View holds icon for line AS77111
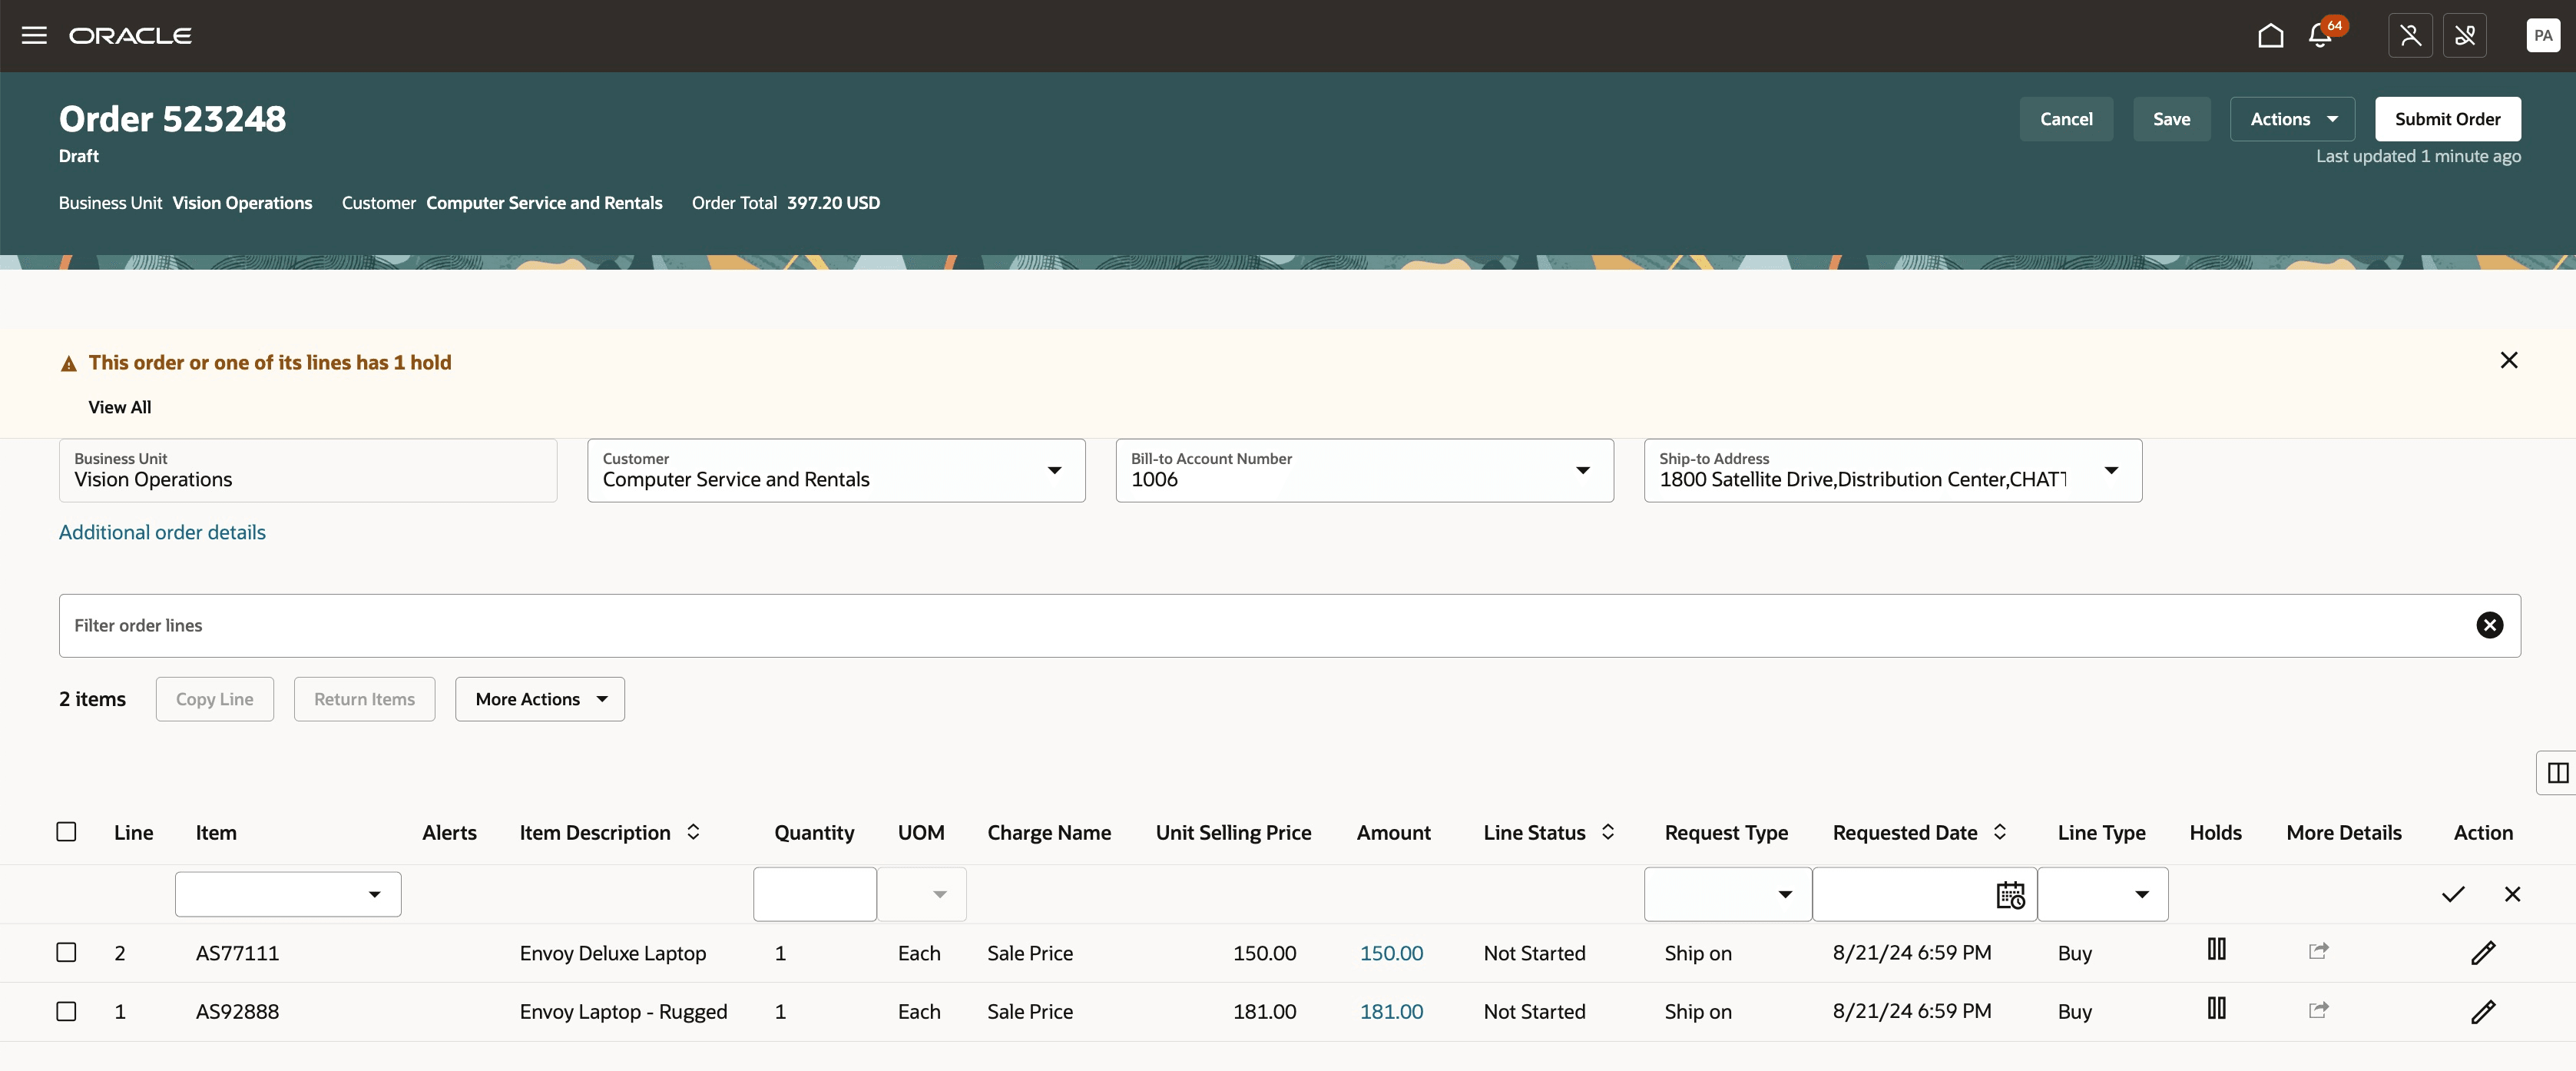This screenshot has width=2576, height=1071. pos(2216,949)
